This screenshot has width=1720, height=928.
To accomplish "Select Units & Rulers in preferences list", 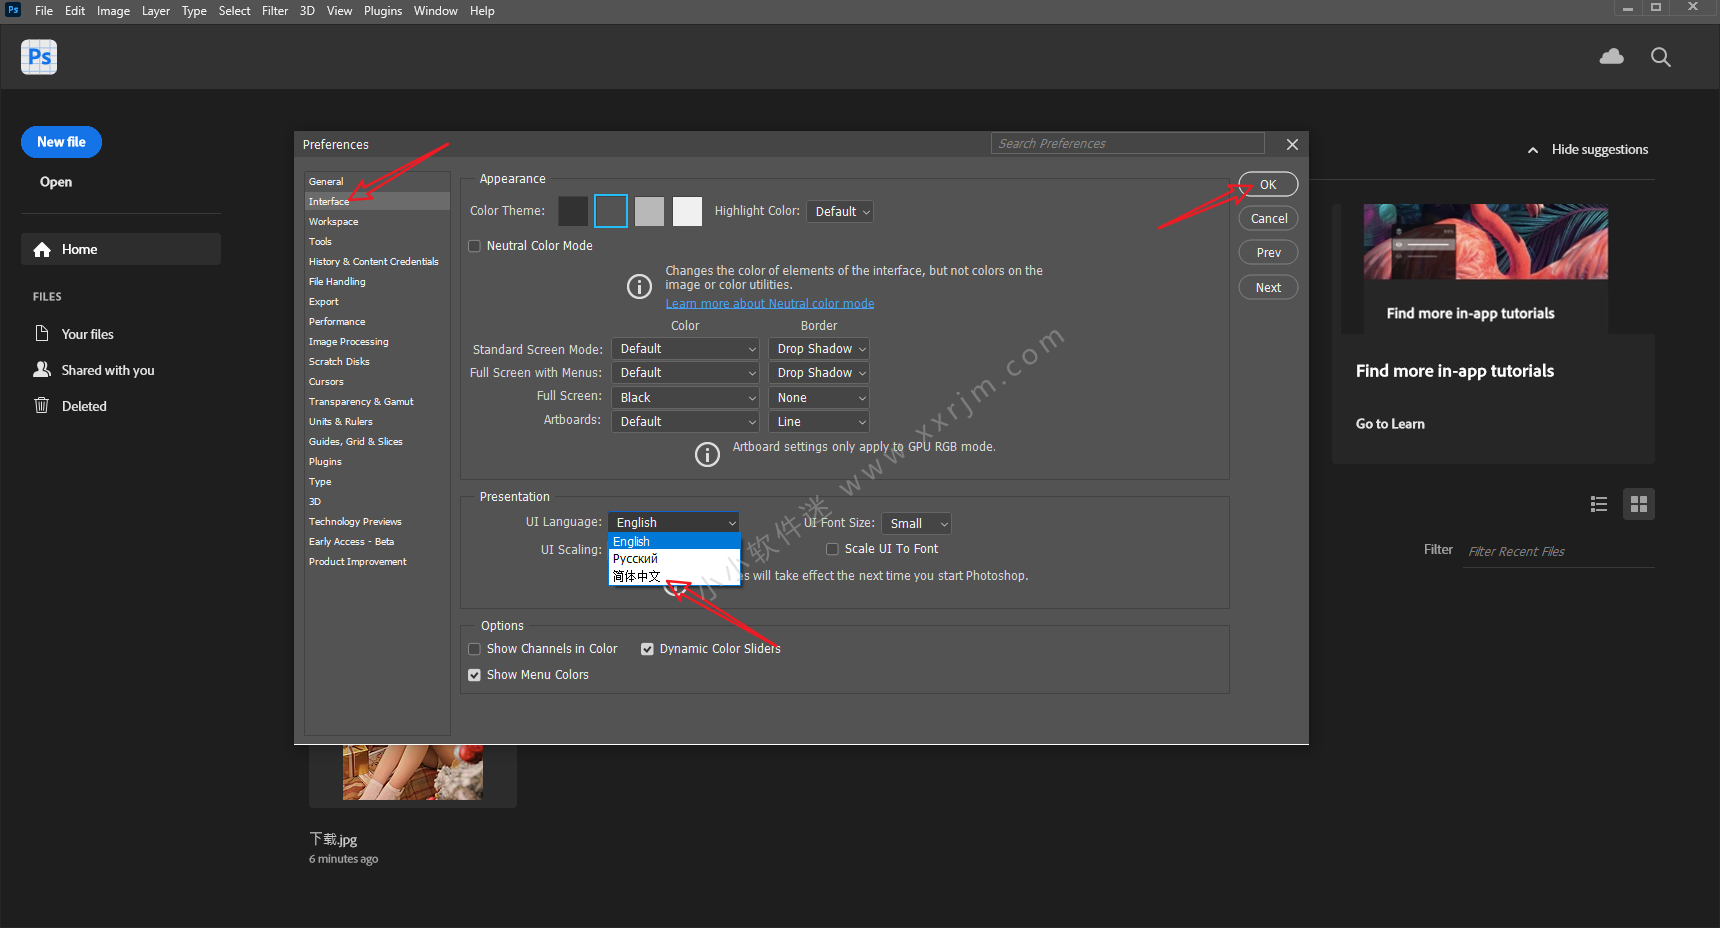I will click(x=377, y=422).
